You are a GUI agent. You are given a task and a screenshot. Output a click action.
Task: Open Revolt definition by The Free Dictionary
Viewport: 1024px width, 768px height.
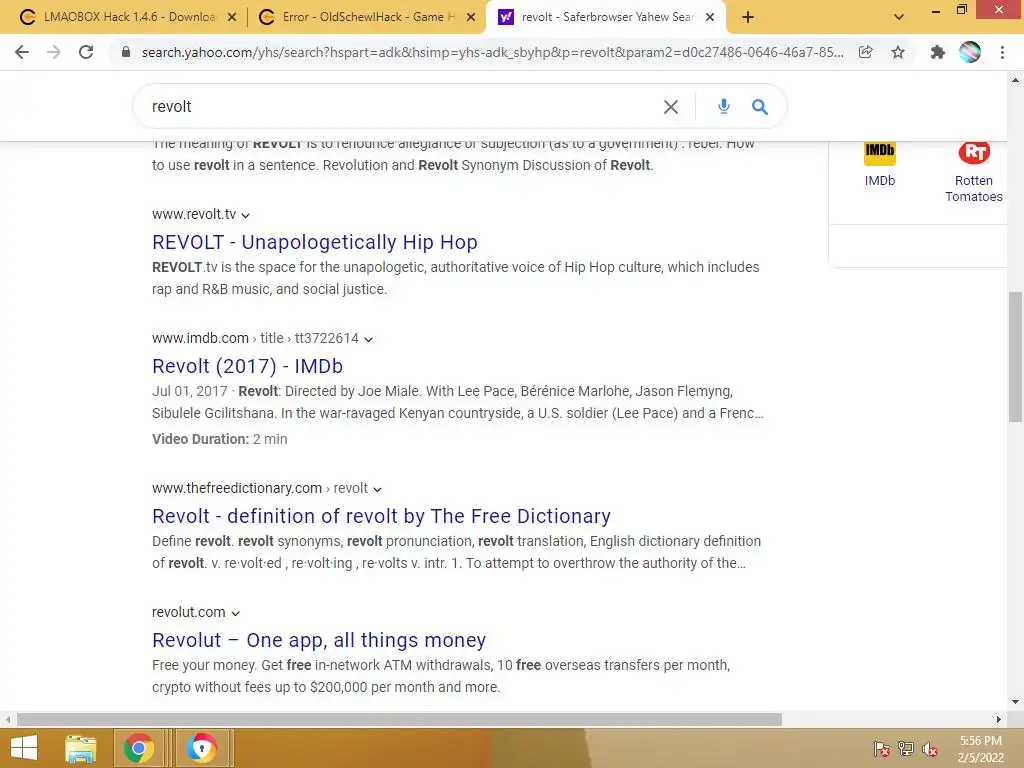(381, 517)
